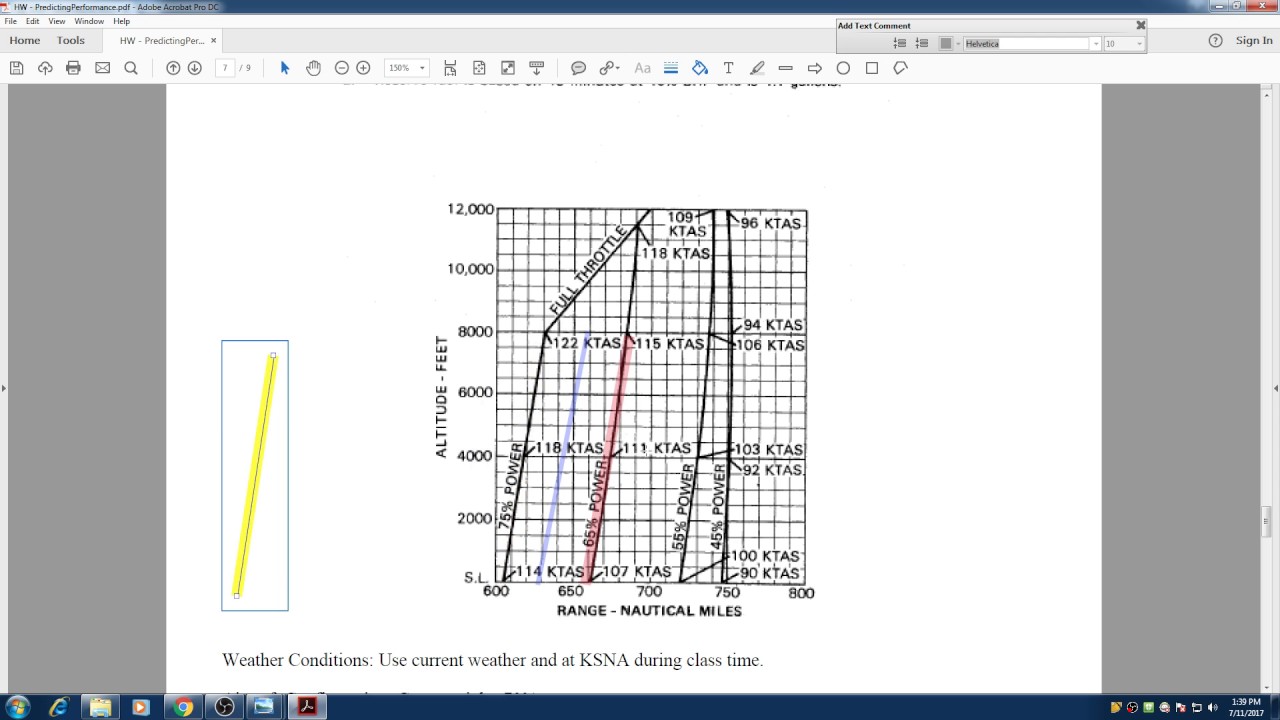
Task: Select the Add Text tool
Action: coord(728,68)
